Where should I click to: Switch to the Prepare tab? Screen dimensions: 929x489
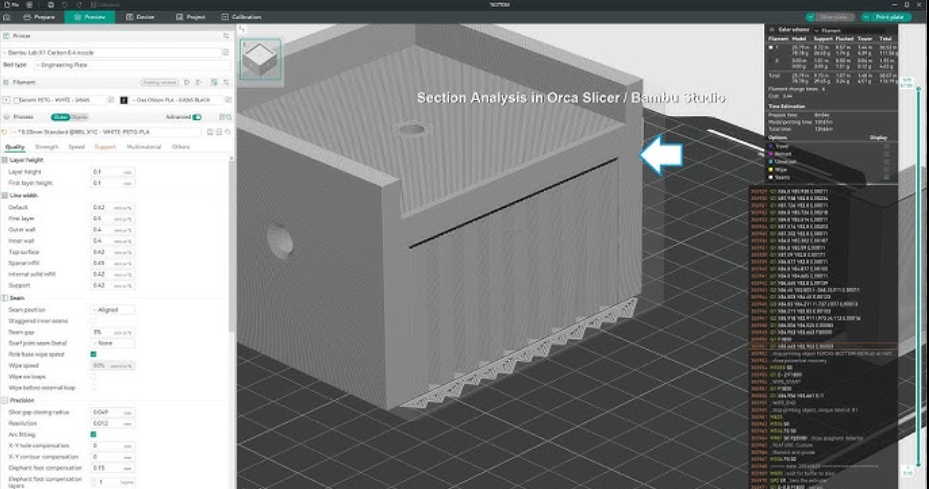[x=39, y=17]
